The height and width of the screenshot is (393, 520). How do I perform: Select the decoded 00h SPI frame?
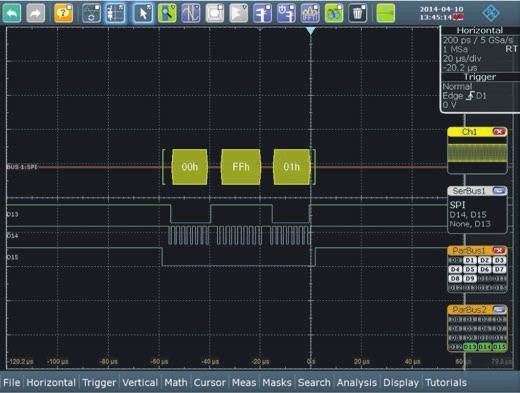coord(189,167)
